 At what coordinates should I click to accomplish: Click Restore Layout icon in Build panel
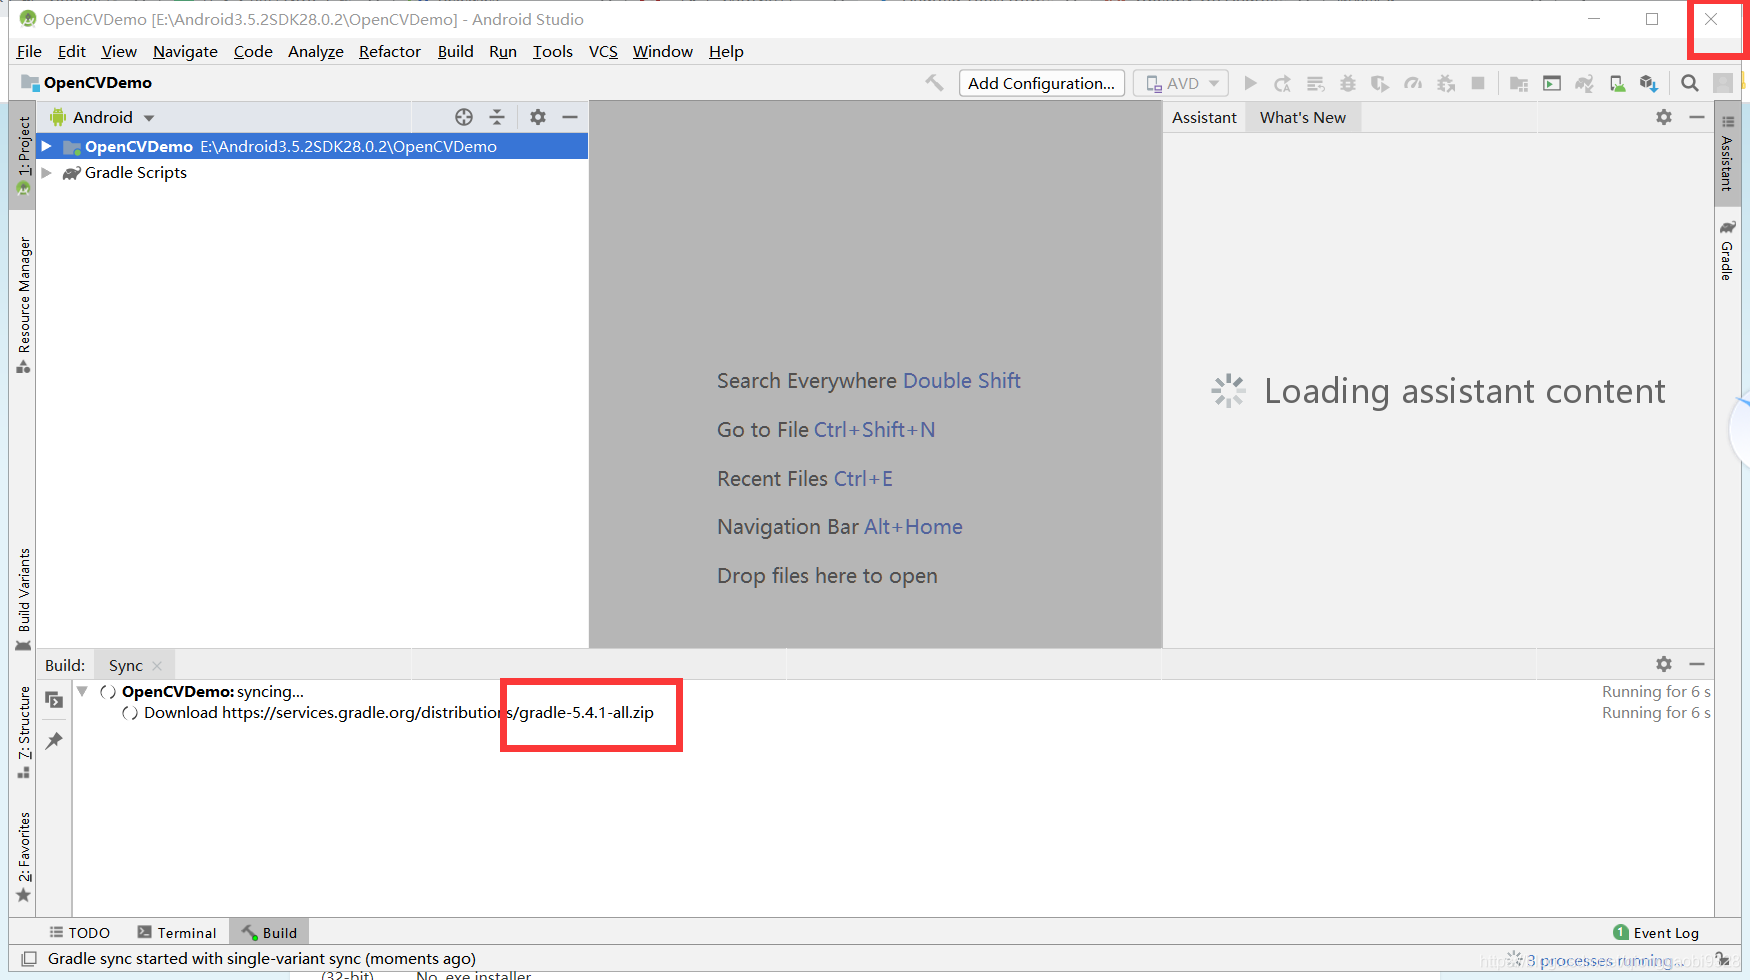(54, 700)
